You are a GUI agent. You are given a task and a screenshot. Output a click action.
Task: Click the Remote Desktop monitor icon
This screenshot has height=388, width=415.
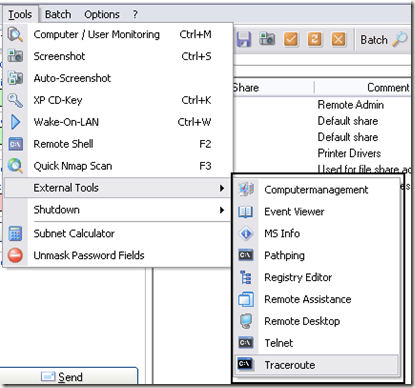click(x=246, y=321)
